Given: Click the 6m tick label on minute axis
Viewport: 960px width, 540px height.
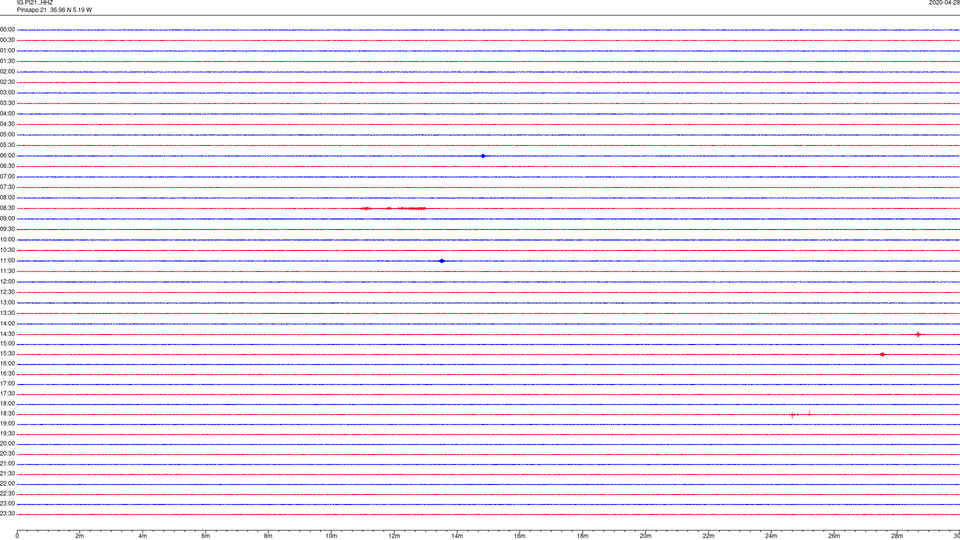Looking at the screenshot, I should tap(206, 536).
